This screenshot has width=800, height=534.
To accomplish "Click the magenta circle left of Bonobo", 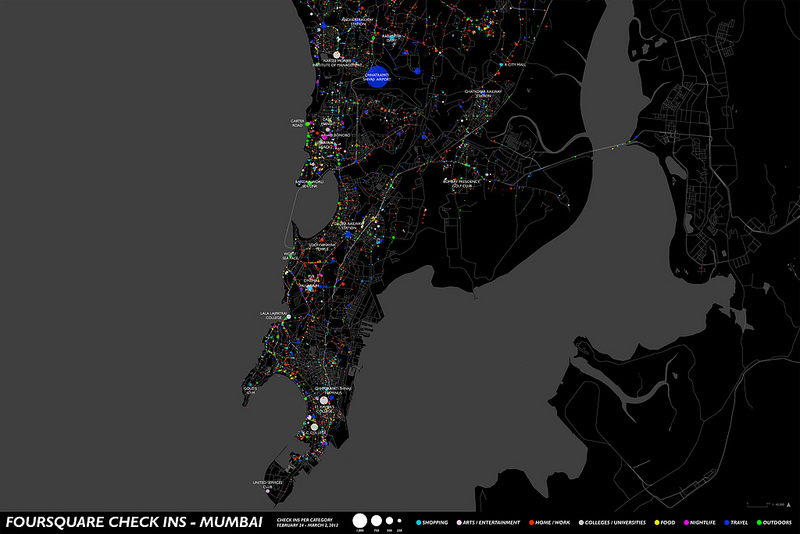I will tap(324, 137).
